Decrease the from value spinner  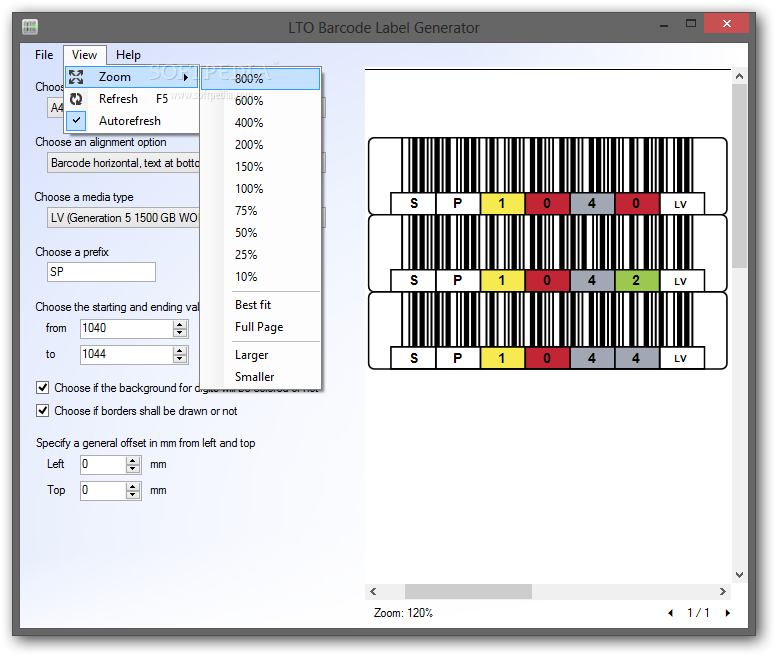tap(180, 333)
